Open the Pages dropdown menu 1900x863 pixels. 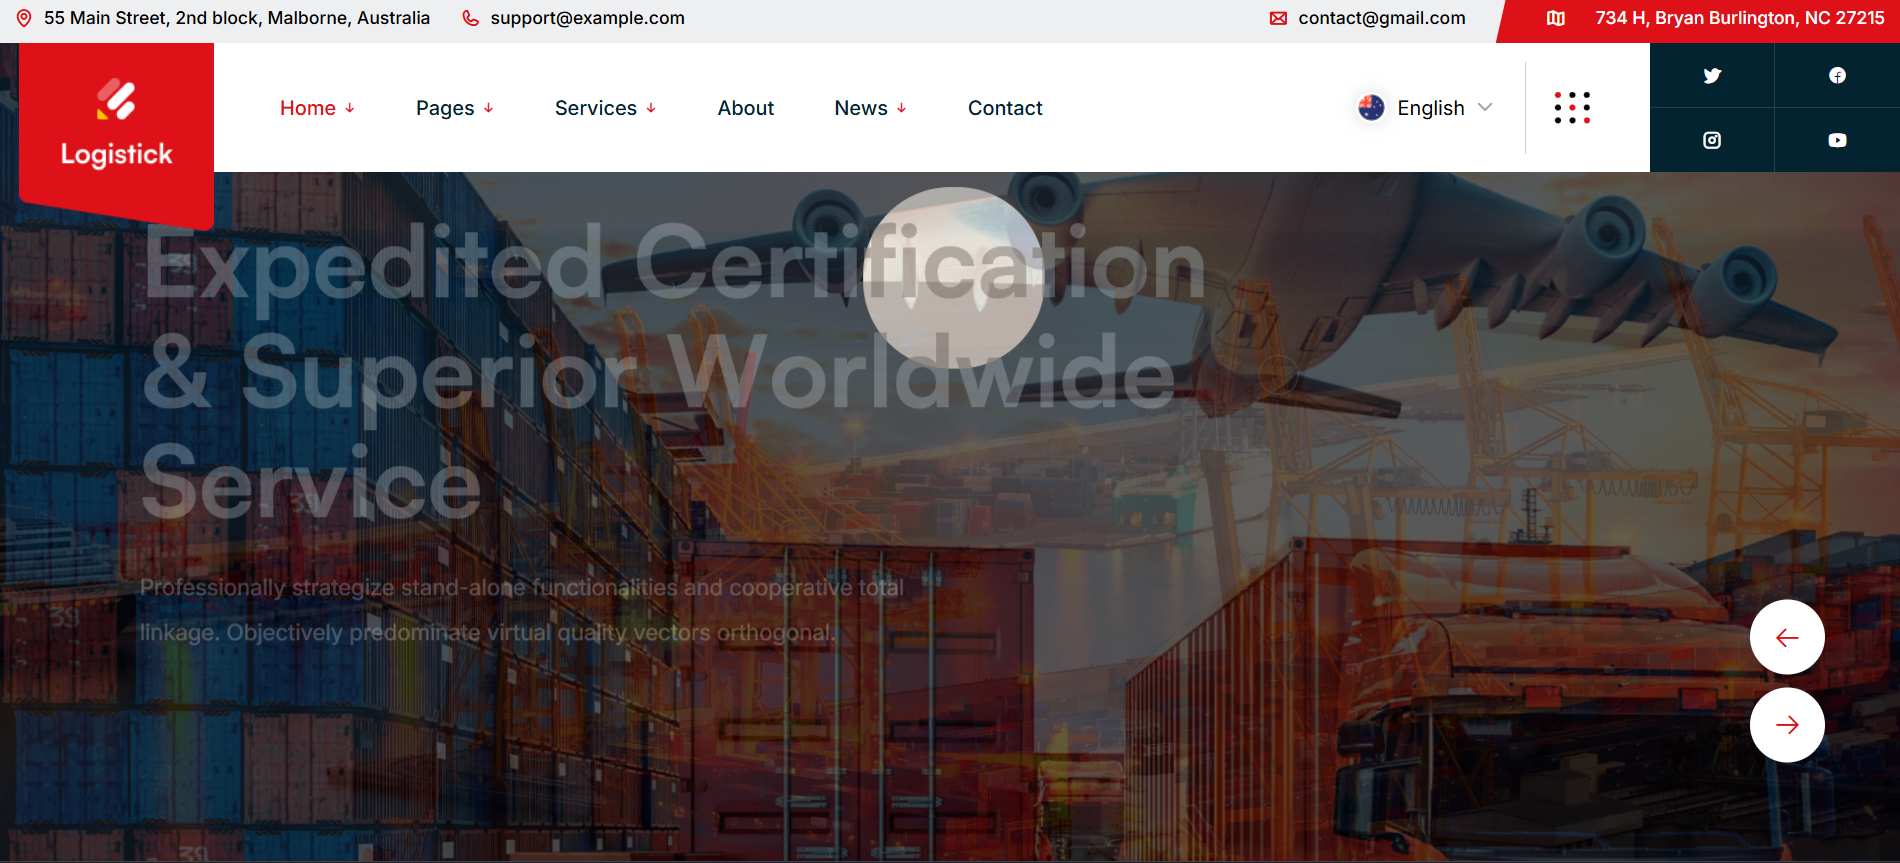[454, 108]
